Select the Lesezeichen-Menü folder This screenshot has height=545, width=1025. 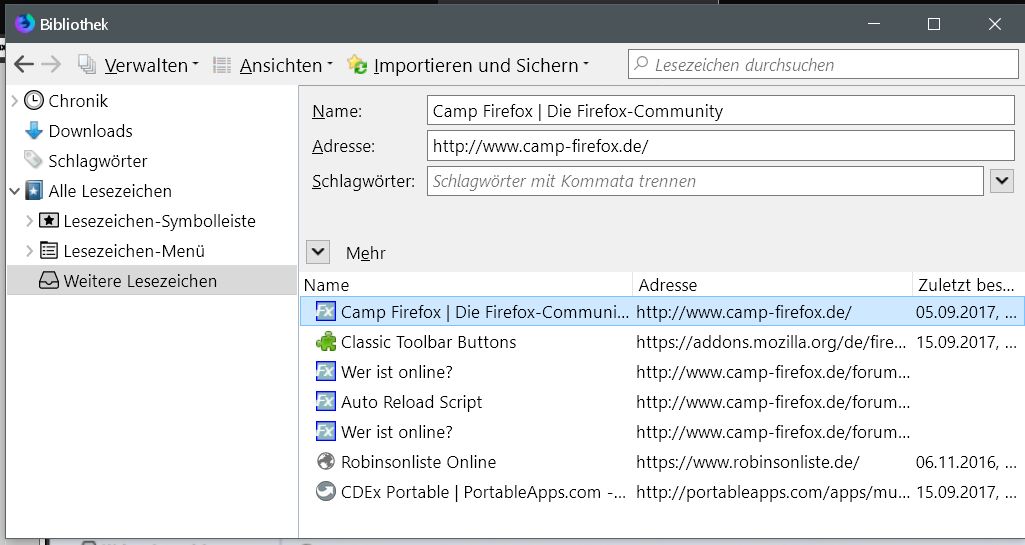[133, 251]
